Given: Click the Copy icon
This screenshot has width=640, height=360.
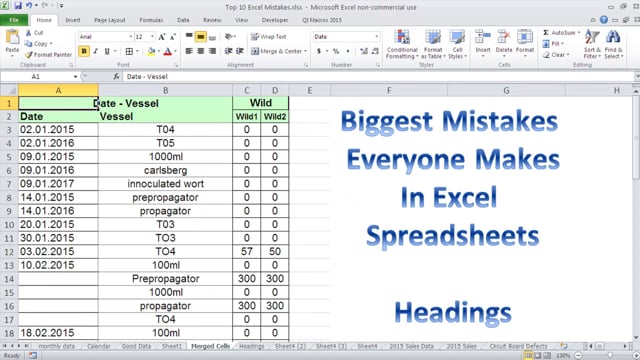Looking at the screenshot, I should pyautogui.click(x=28, y=44).
